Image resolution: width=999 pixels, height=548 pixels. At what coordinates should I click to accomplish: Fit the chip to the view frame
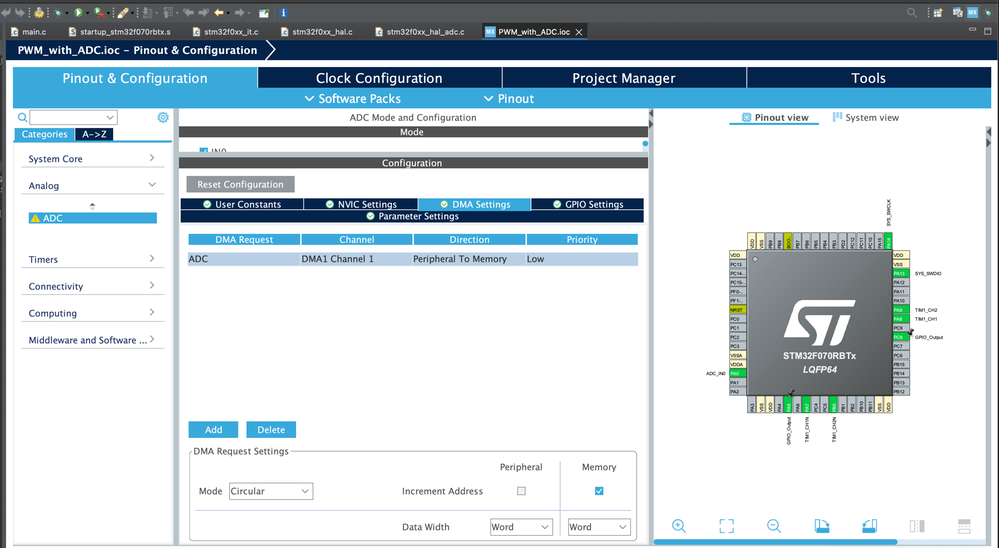[x=726, y=526]
